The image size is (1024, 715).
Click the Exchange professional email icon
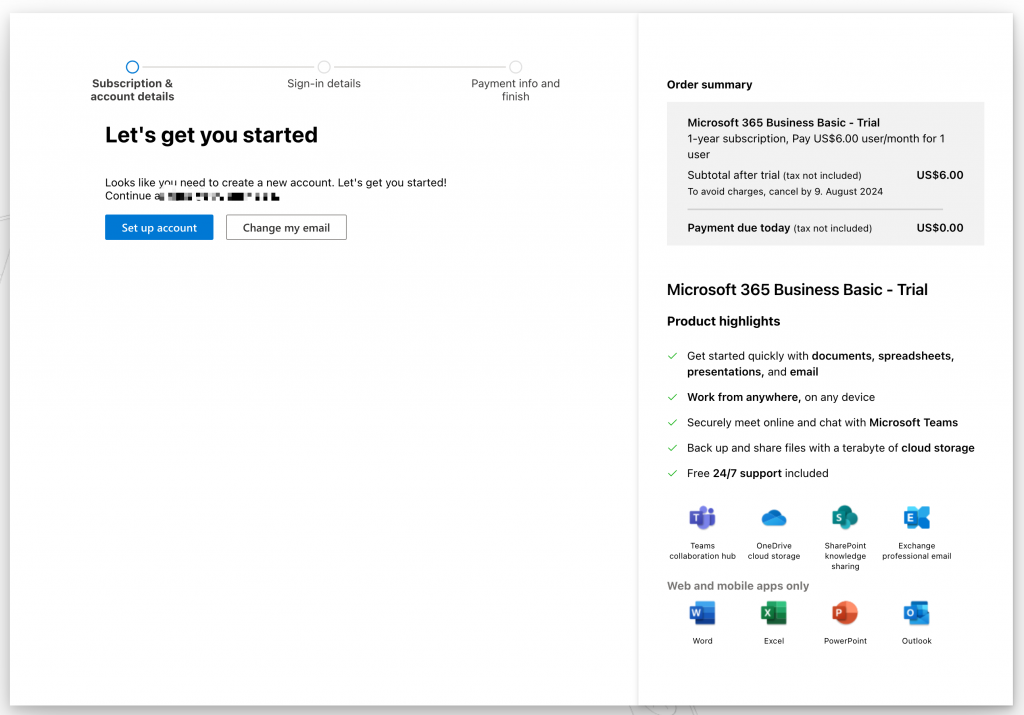point(916,518)
